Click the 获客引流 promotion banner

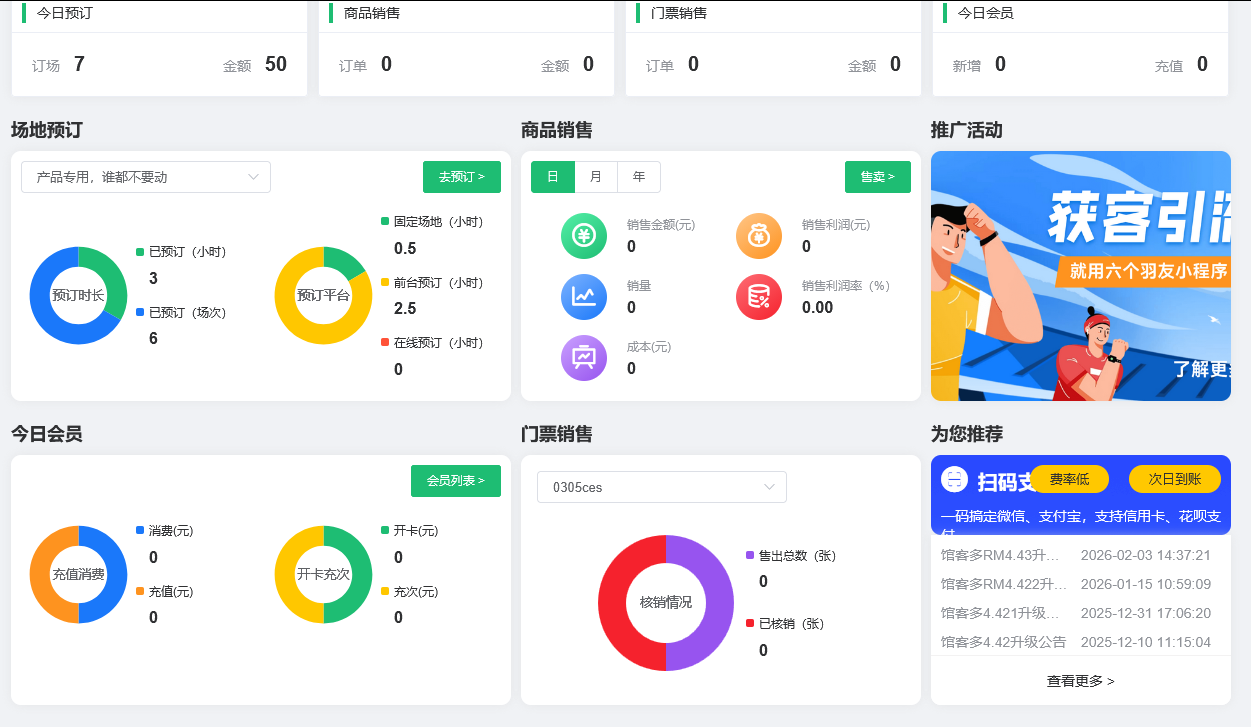[x=1080, y=276]
